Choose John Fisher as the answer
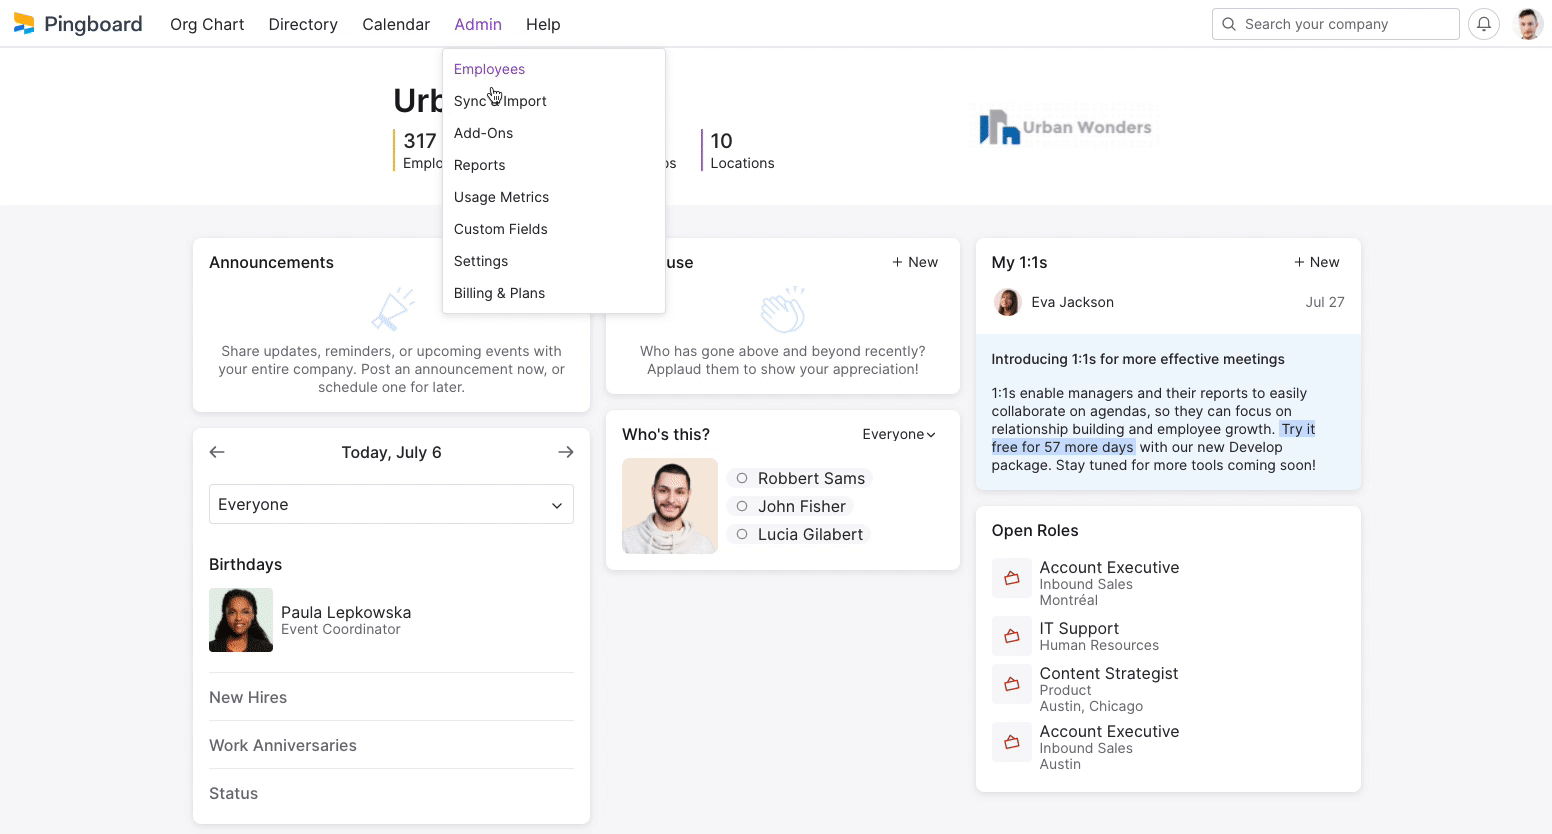This screenshot has height=834, width=1552. click(x=742, y=506)
